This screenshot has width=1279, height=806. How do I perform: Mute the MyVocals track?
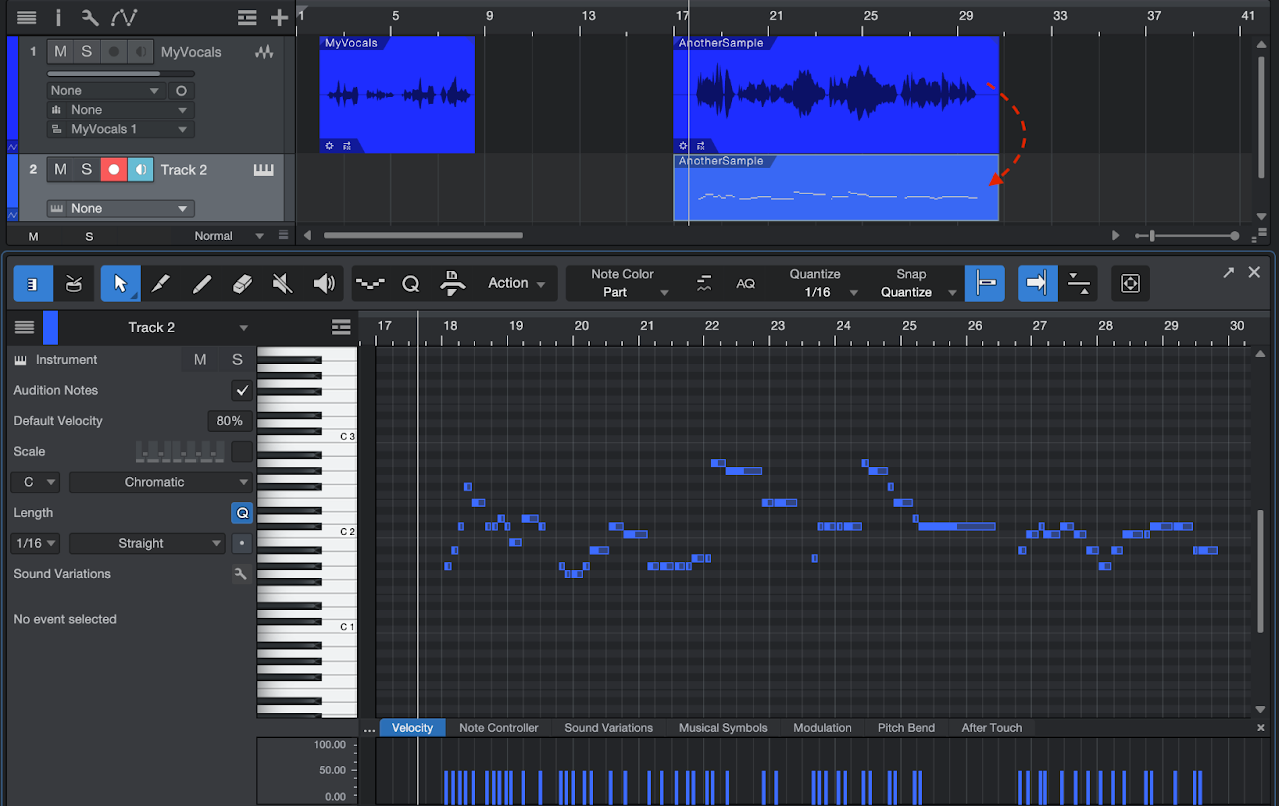[59, 51]
